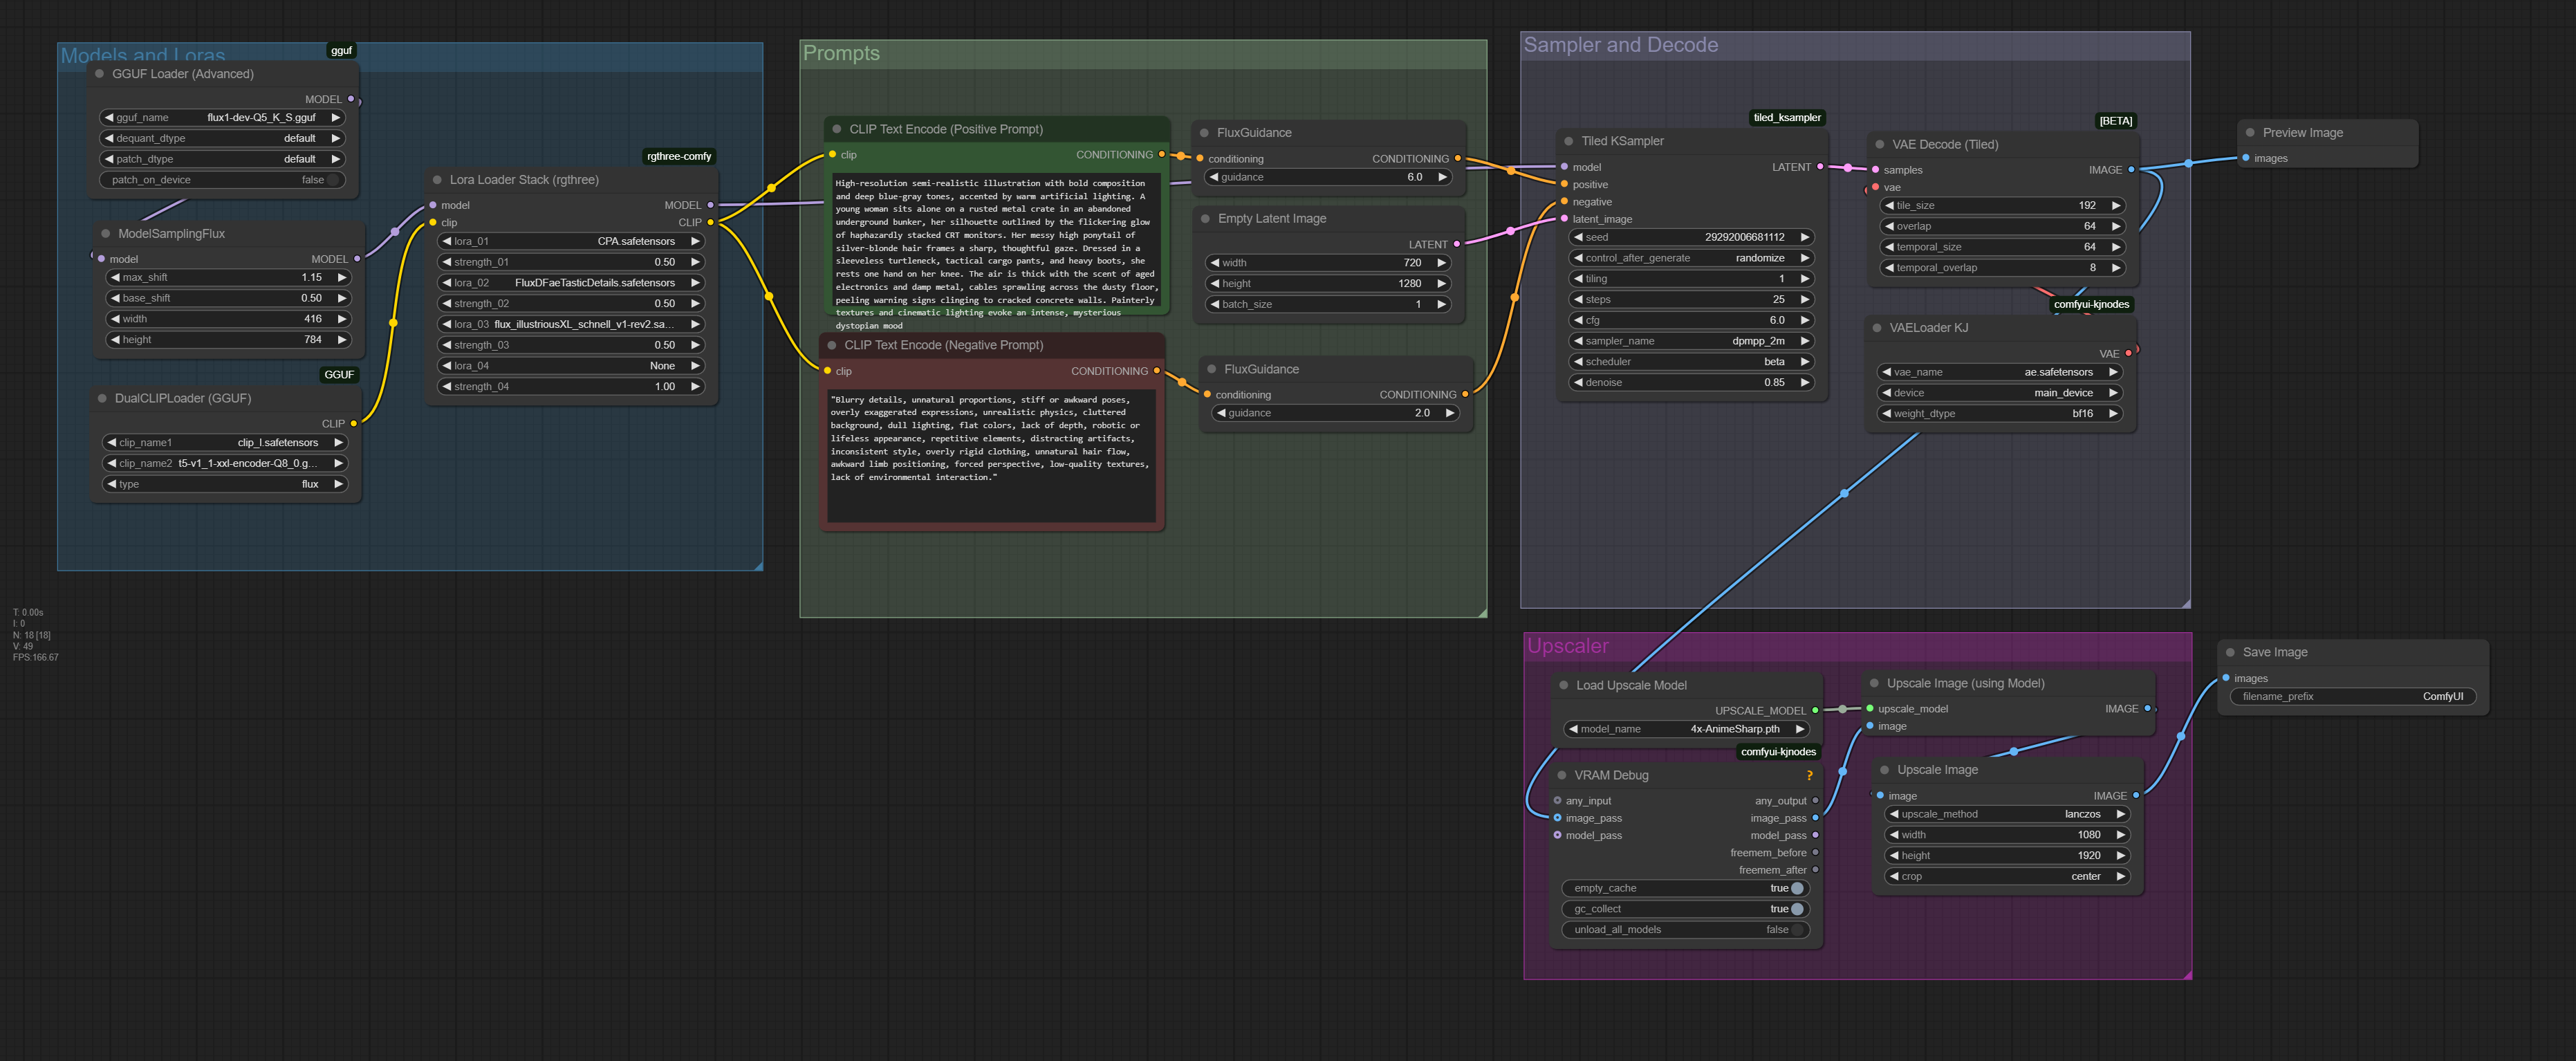This screenshot has width=2576, height=1061.
Task: Enable unload_all_models in VRAM Debug
Action: (1796, 930)
